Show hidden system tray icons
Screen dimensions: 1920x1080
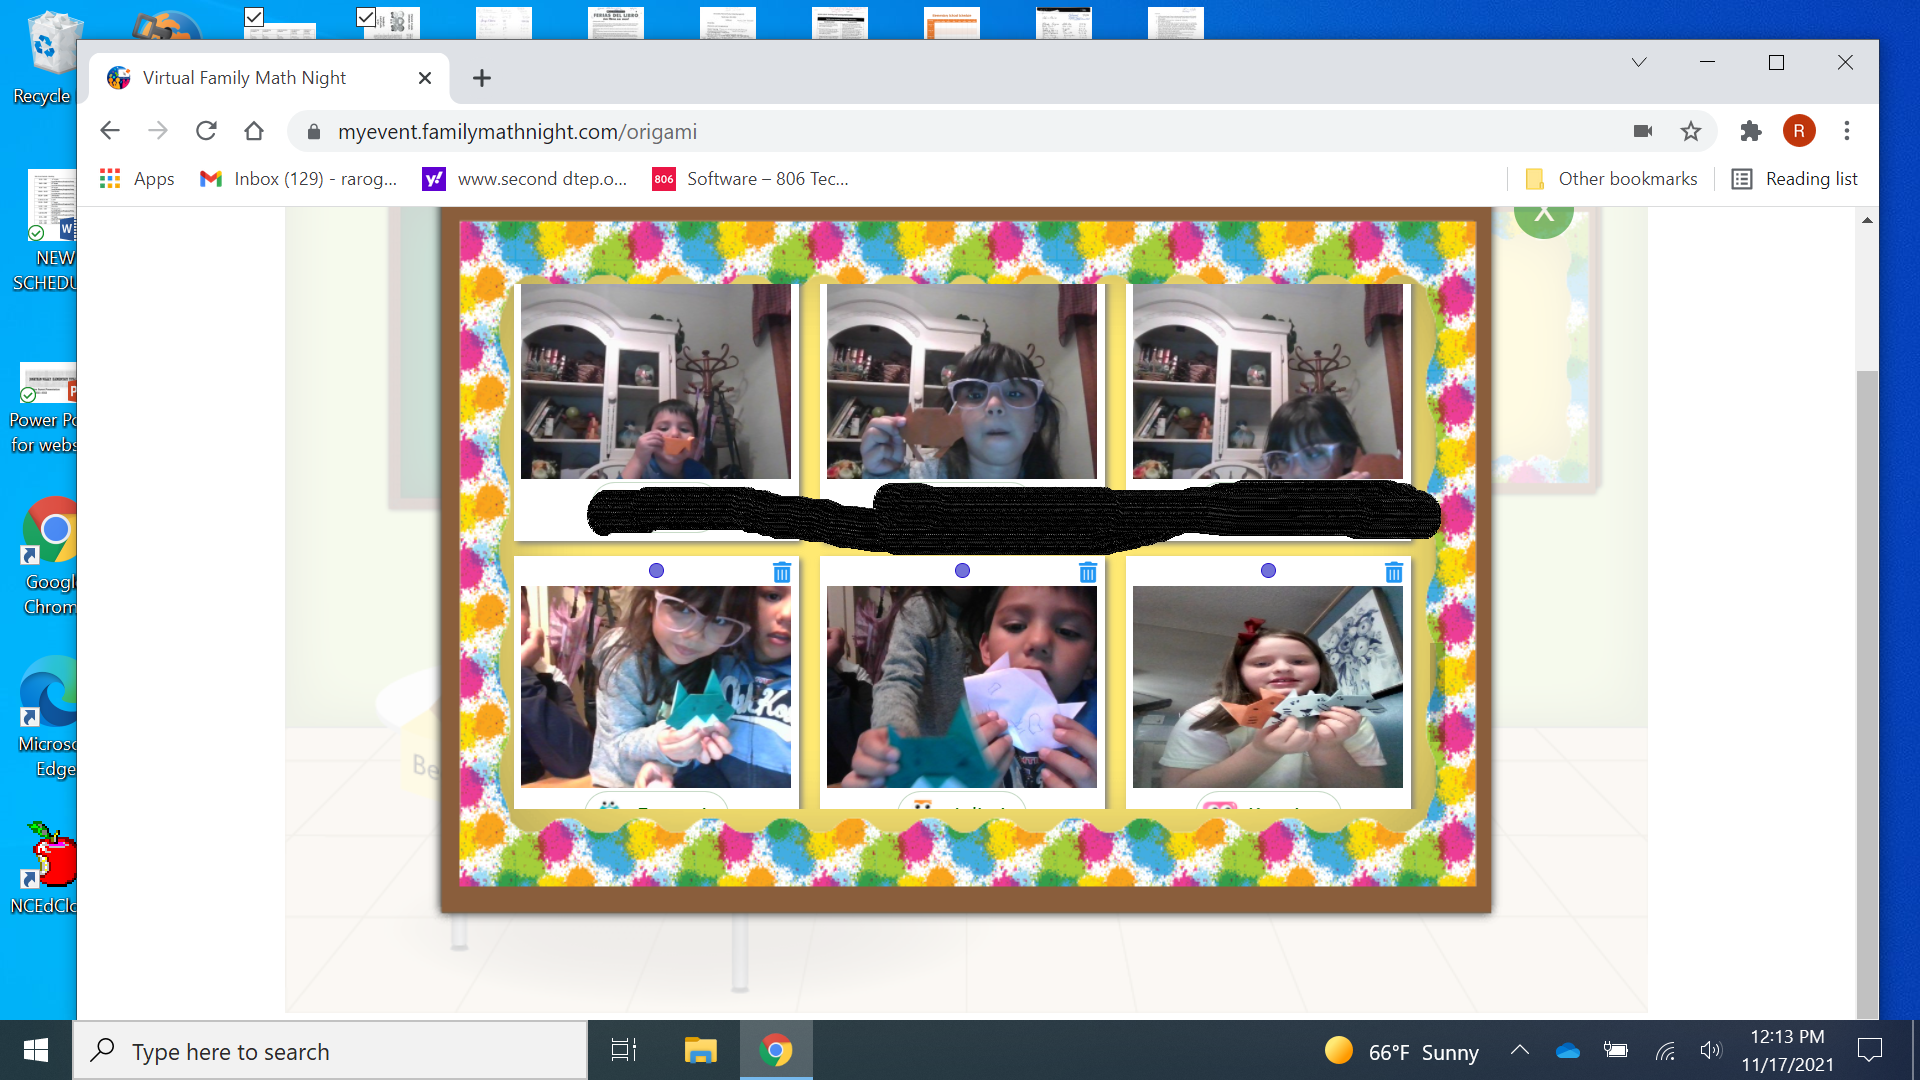click(x=1519, y=1050)
